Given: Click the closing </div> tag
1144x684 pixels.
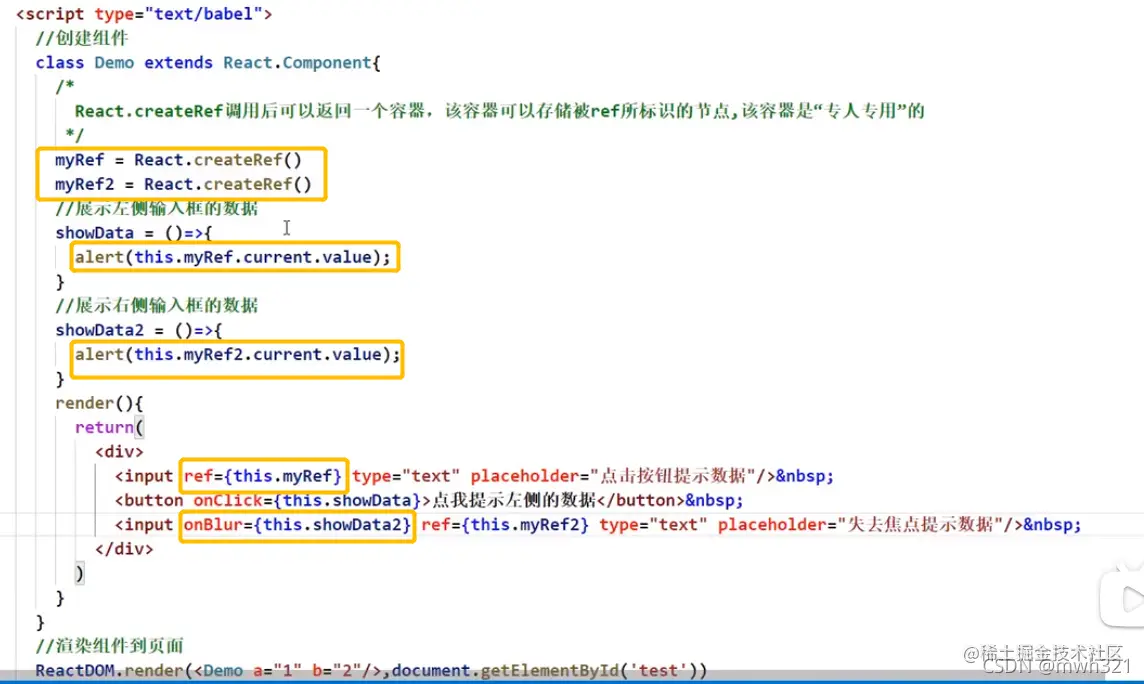Looking at the screenshot, I should click(124, 548).
